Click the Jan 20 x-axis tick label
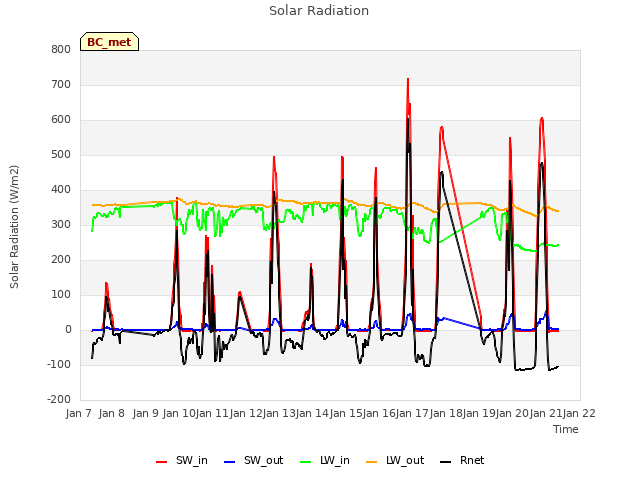640x480 pixels. pyautogui.click(x=512, y=413)
